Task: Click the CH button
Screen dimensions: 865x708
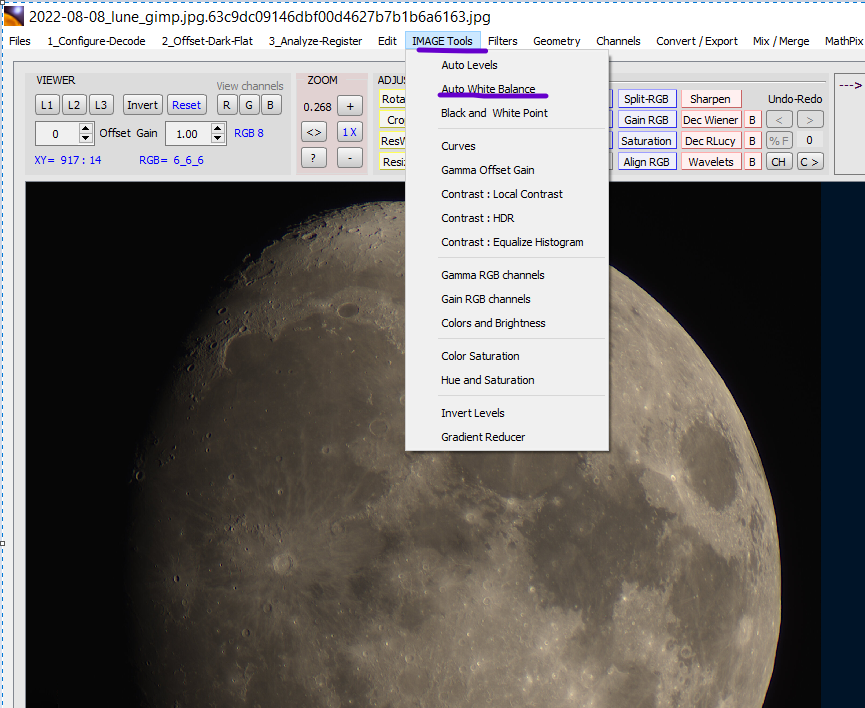Action: [779, 162]
